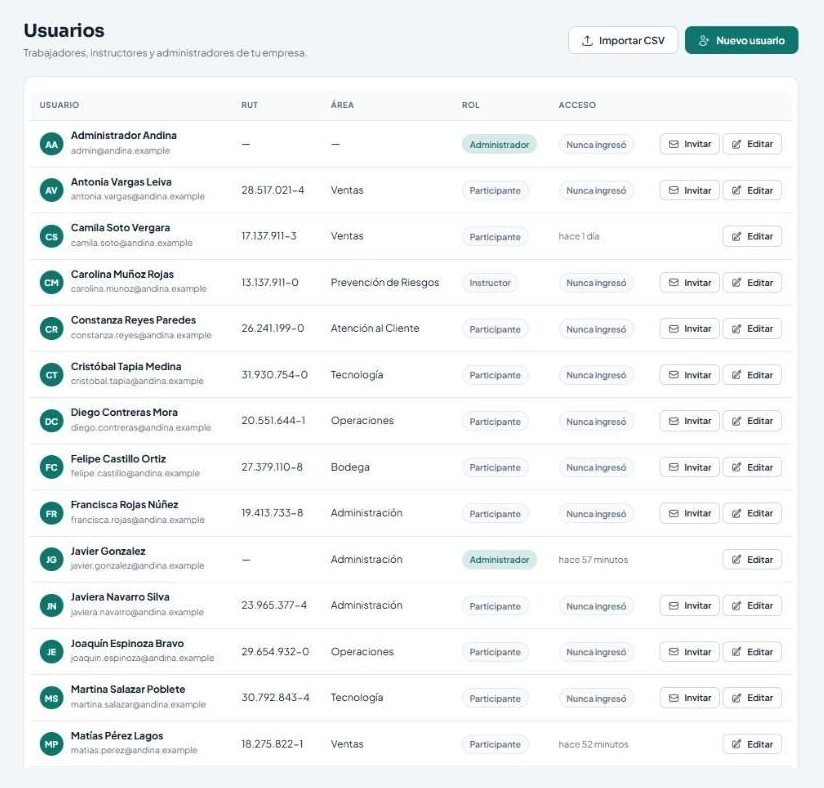Click the Importar CSV button

click(623, 40)
